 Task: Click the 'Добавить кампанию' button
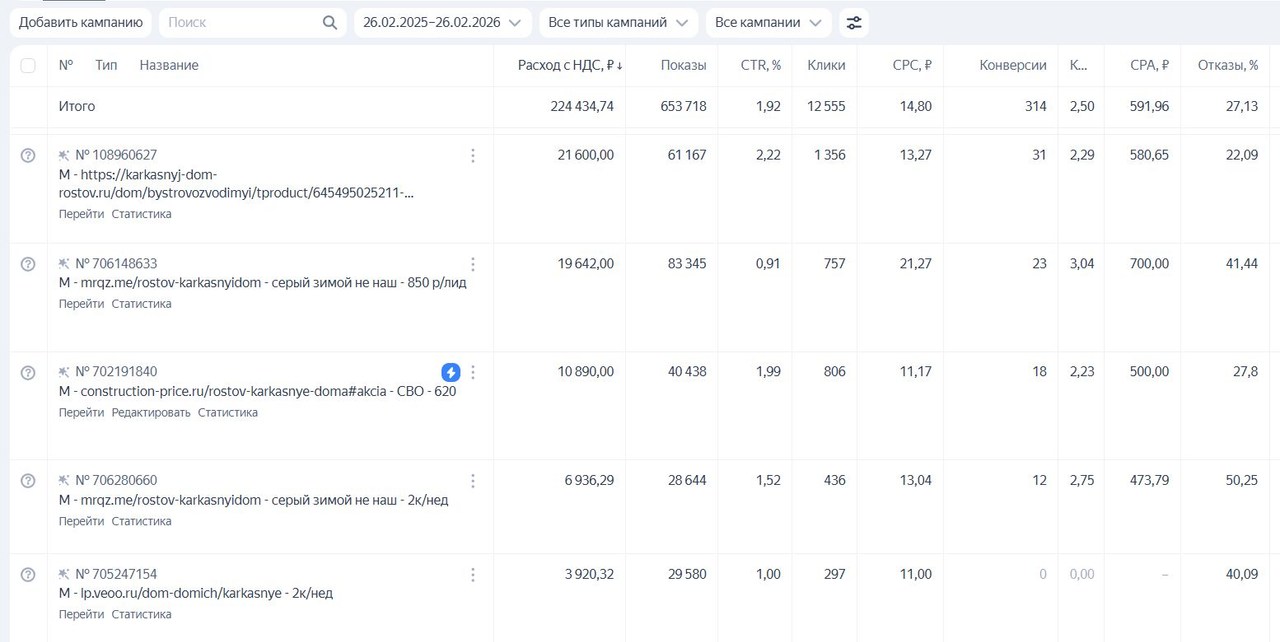point(80,23)
